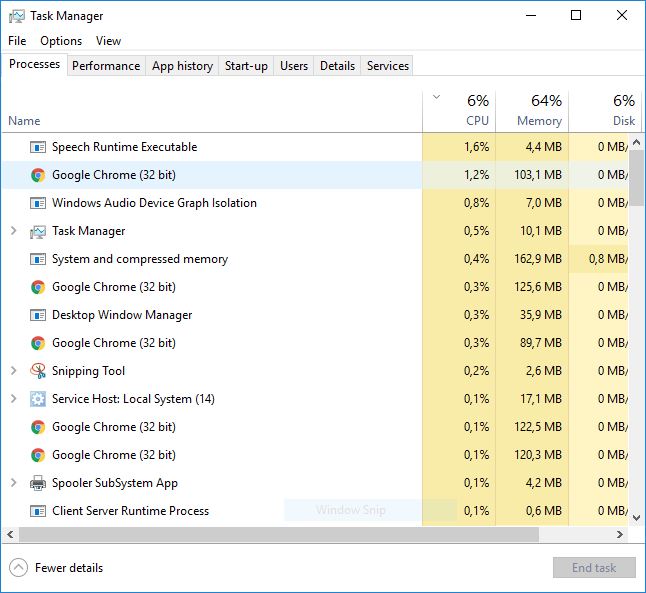Switch to the Details tab
Viewport: 646px width, 593px height.
(337, 66)
